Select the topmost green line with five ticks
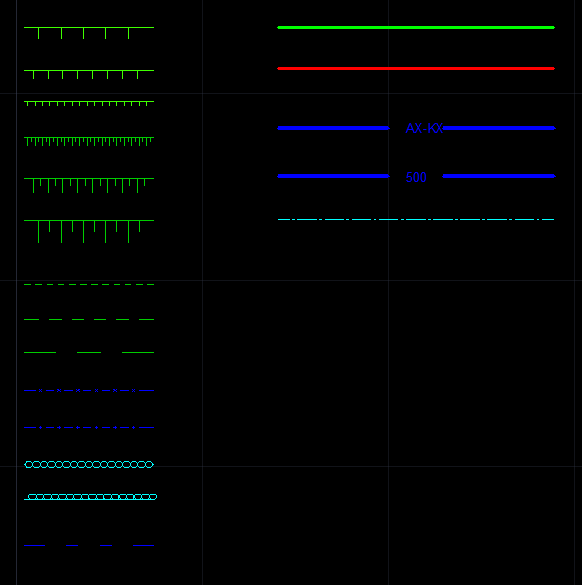The width and height of the screenshot is (582, 585). [x=89, y=33]
